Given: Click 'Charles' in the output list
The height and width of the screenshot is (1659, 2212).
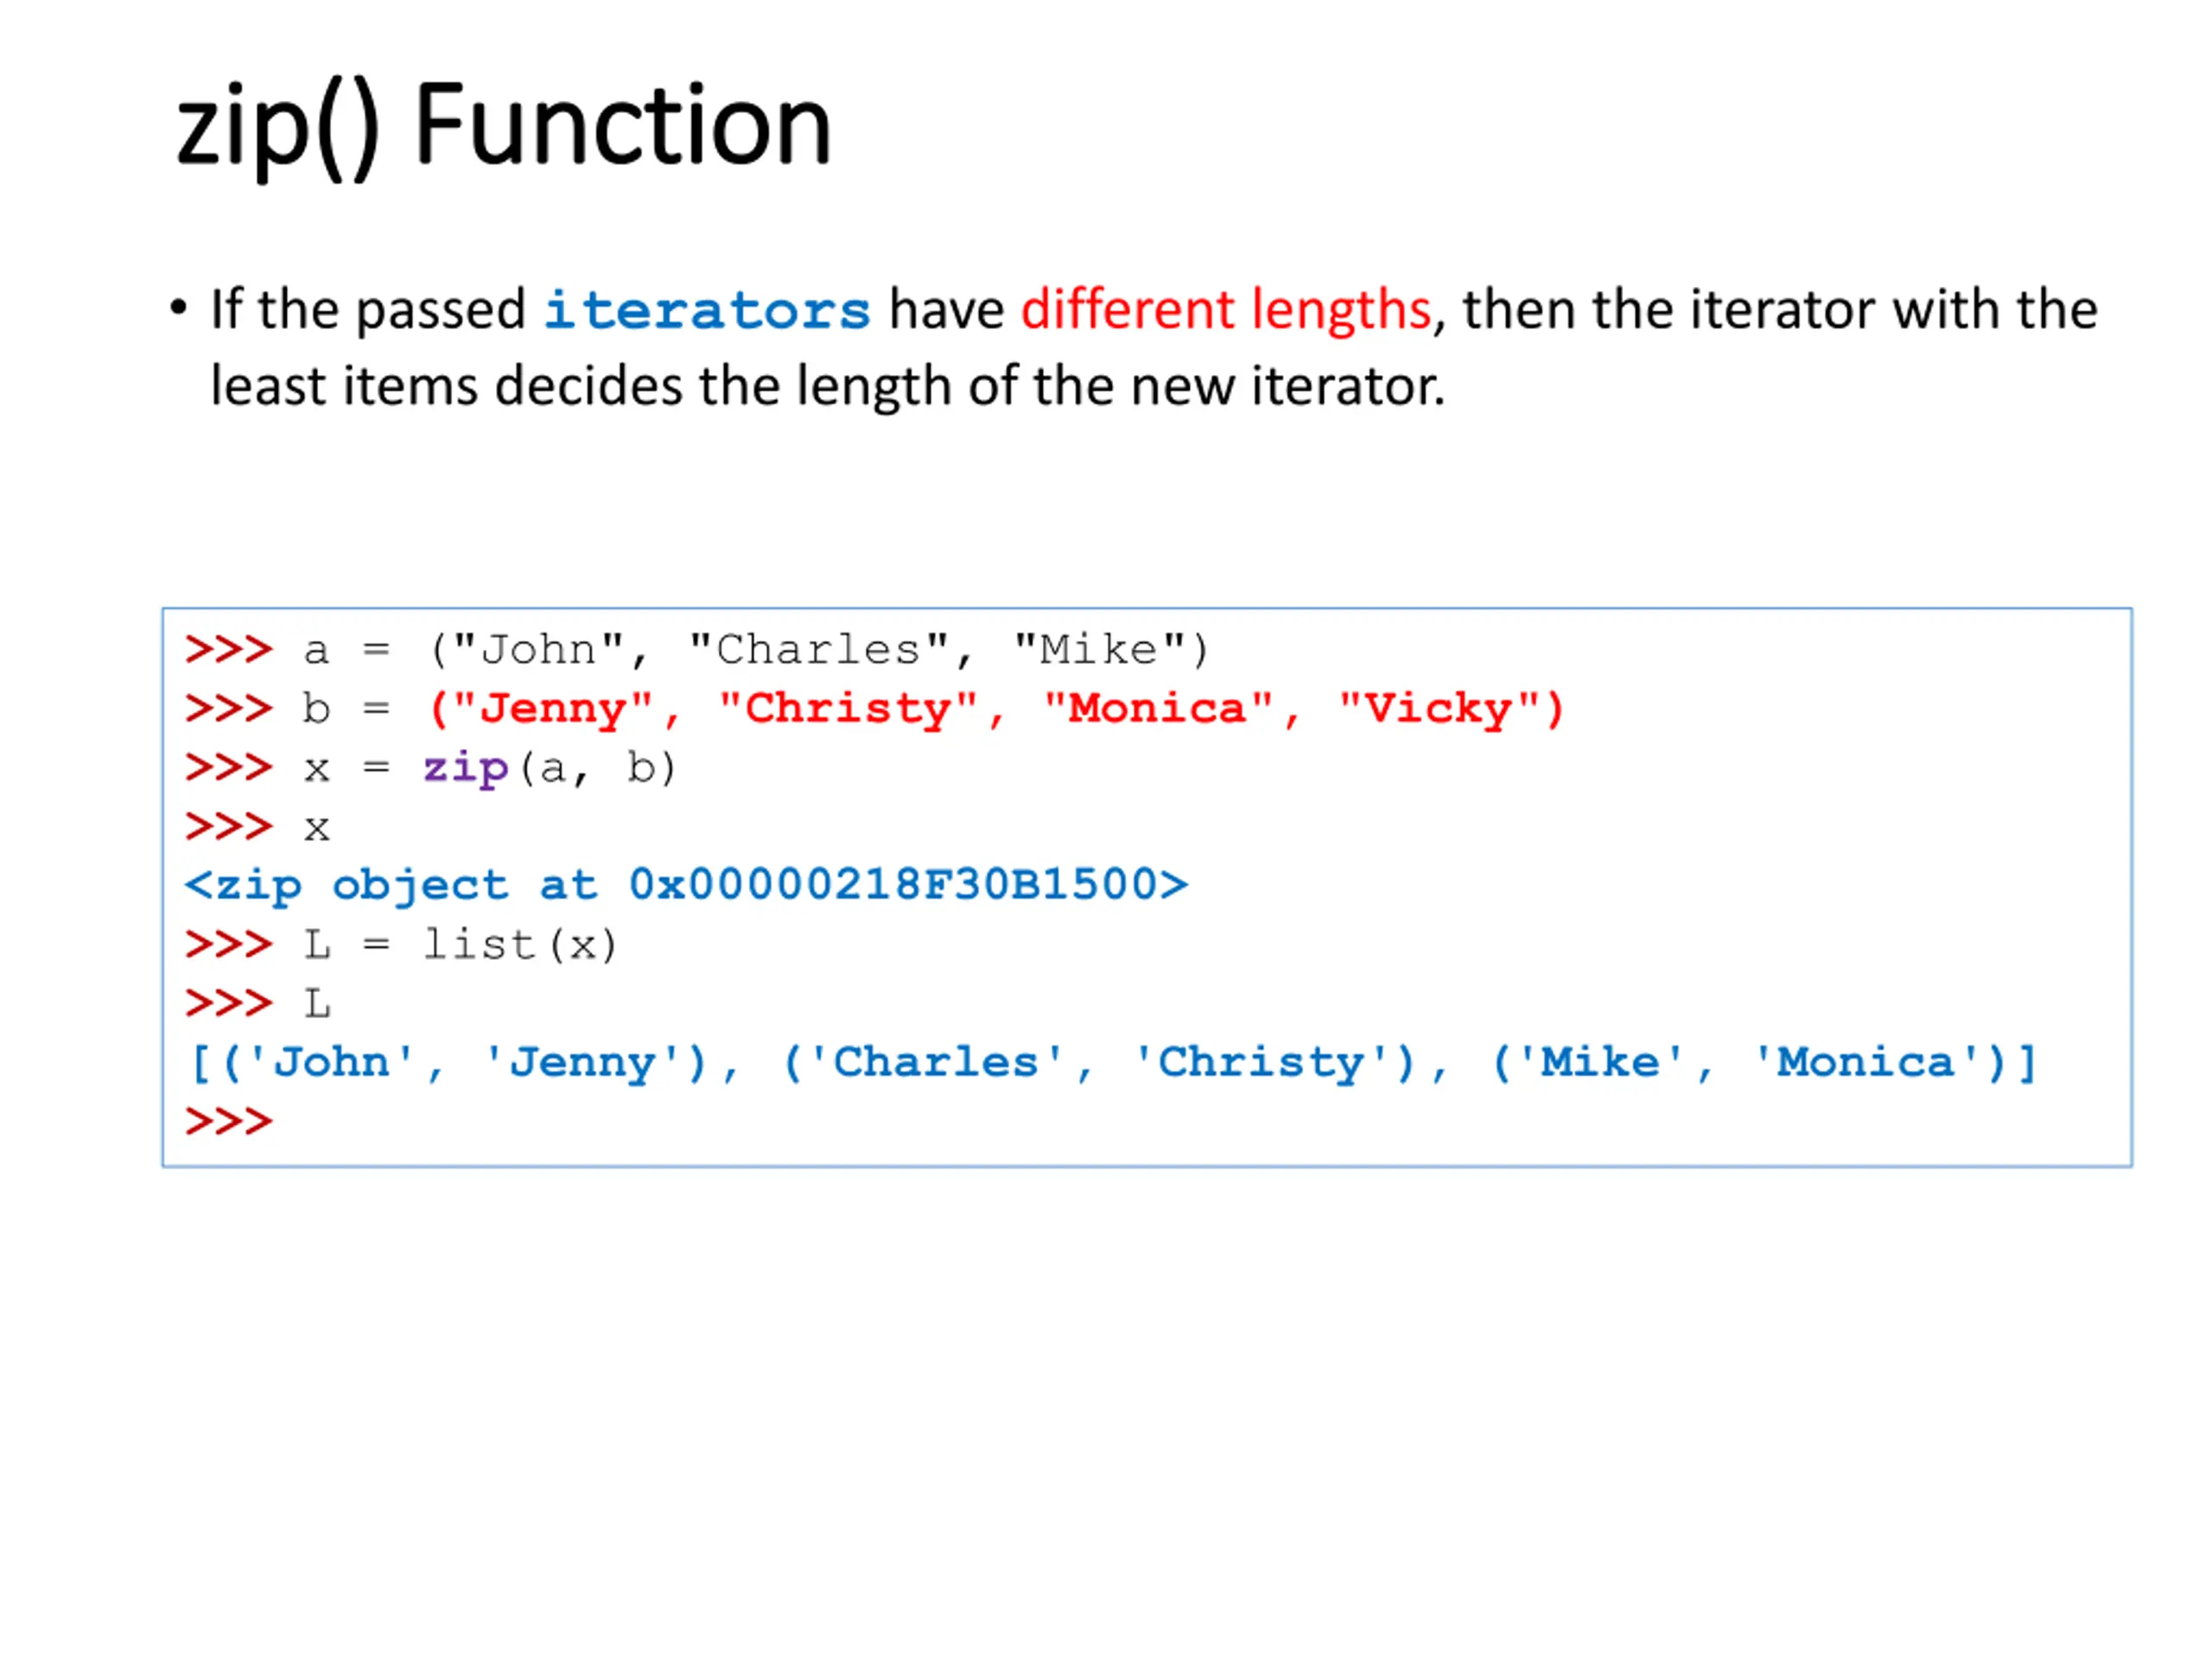Looking at the screenshot, I should (x=937, y=1062).
